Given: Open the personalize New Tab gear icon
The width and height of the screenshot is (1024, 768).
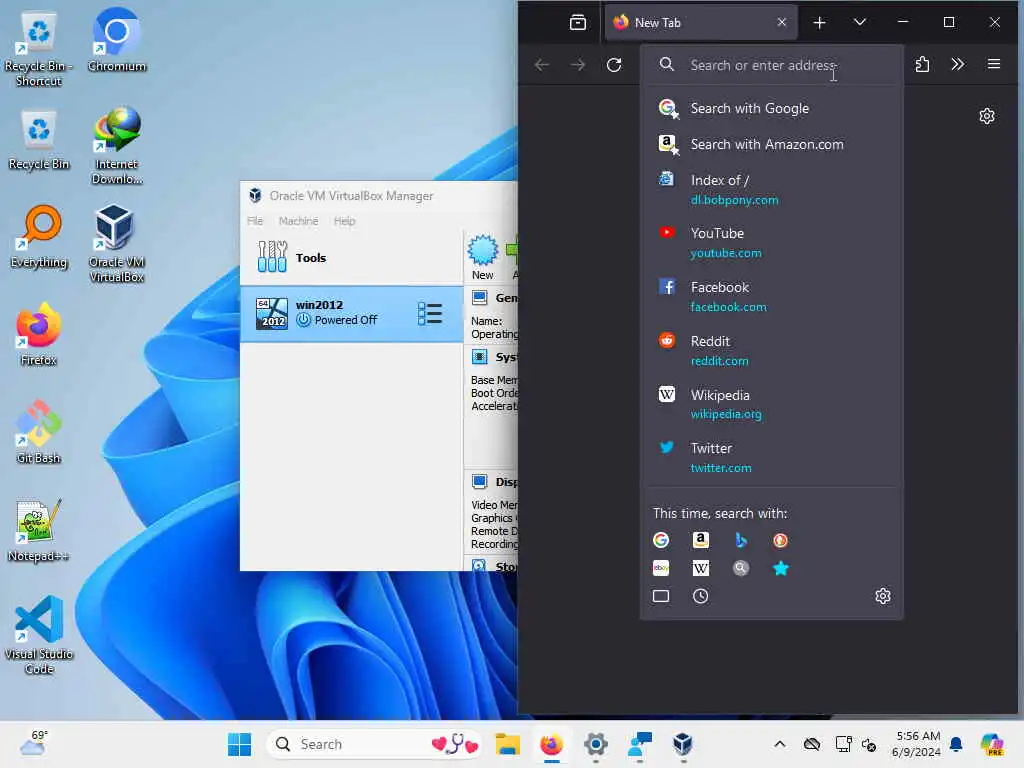Looking at the screenshot, I should [x=987, y=116].
